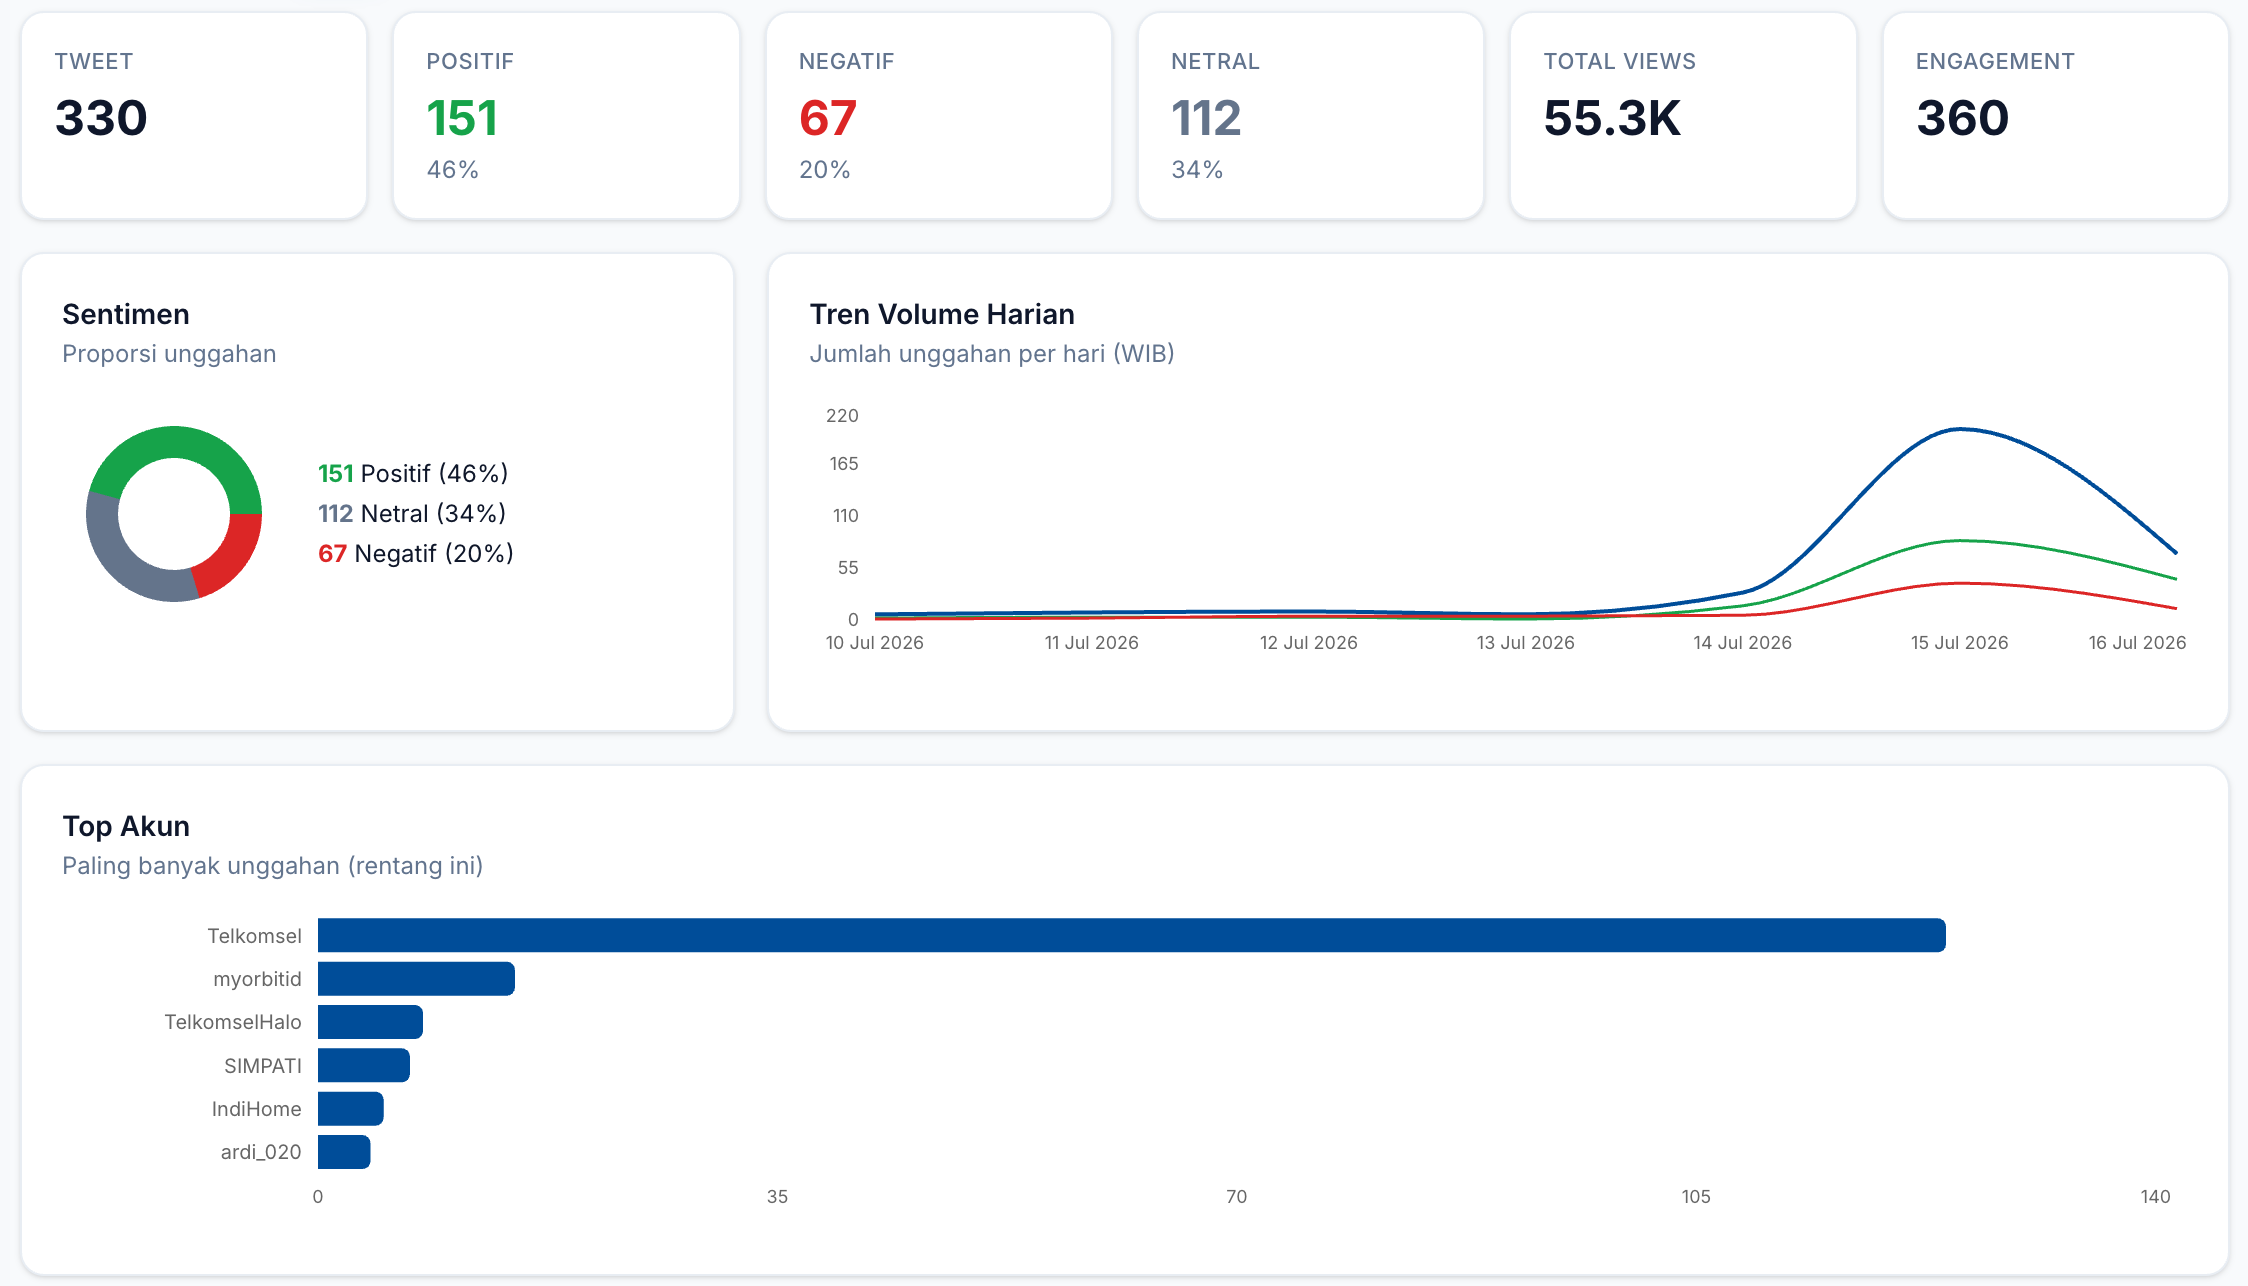Click the 'Paling banyak unggahan (rentang ini)' subtitle
2248x1286 pixels.
coord(273,866)
